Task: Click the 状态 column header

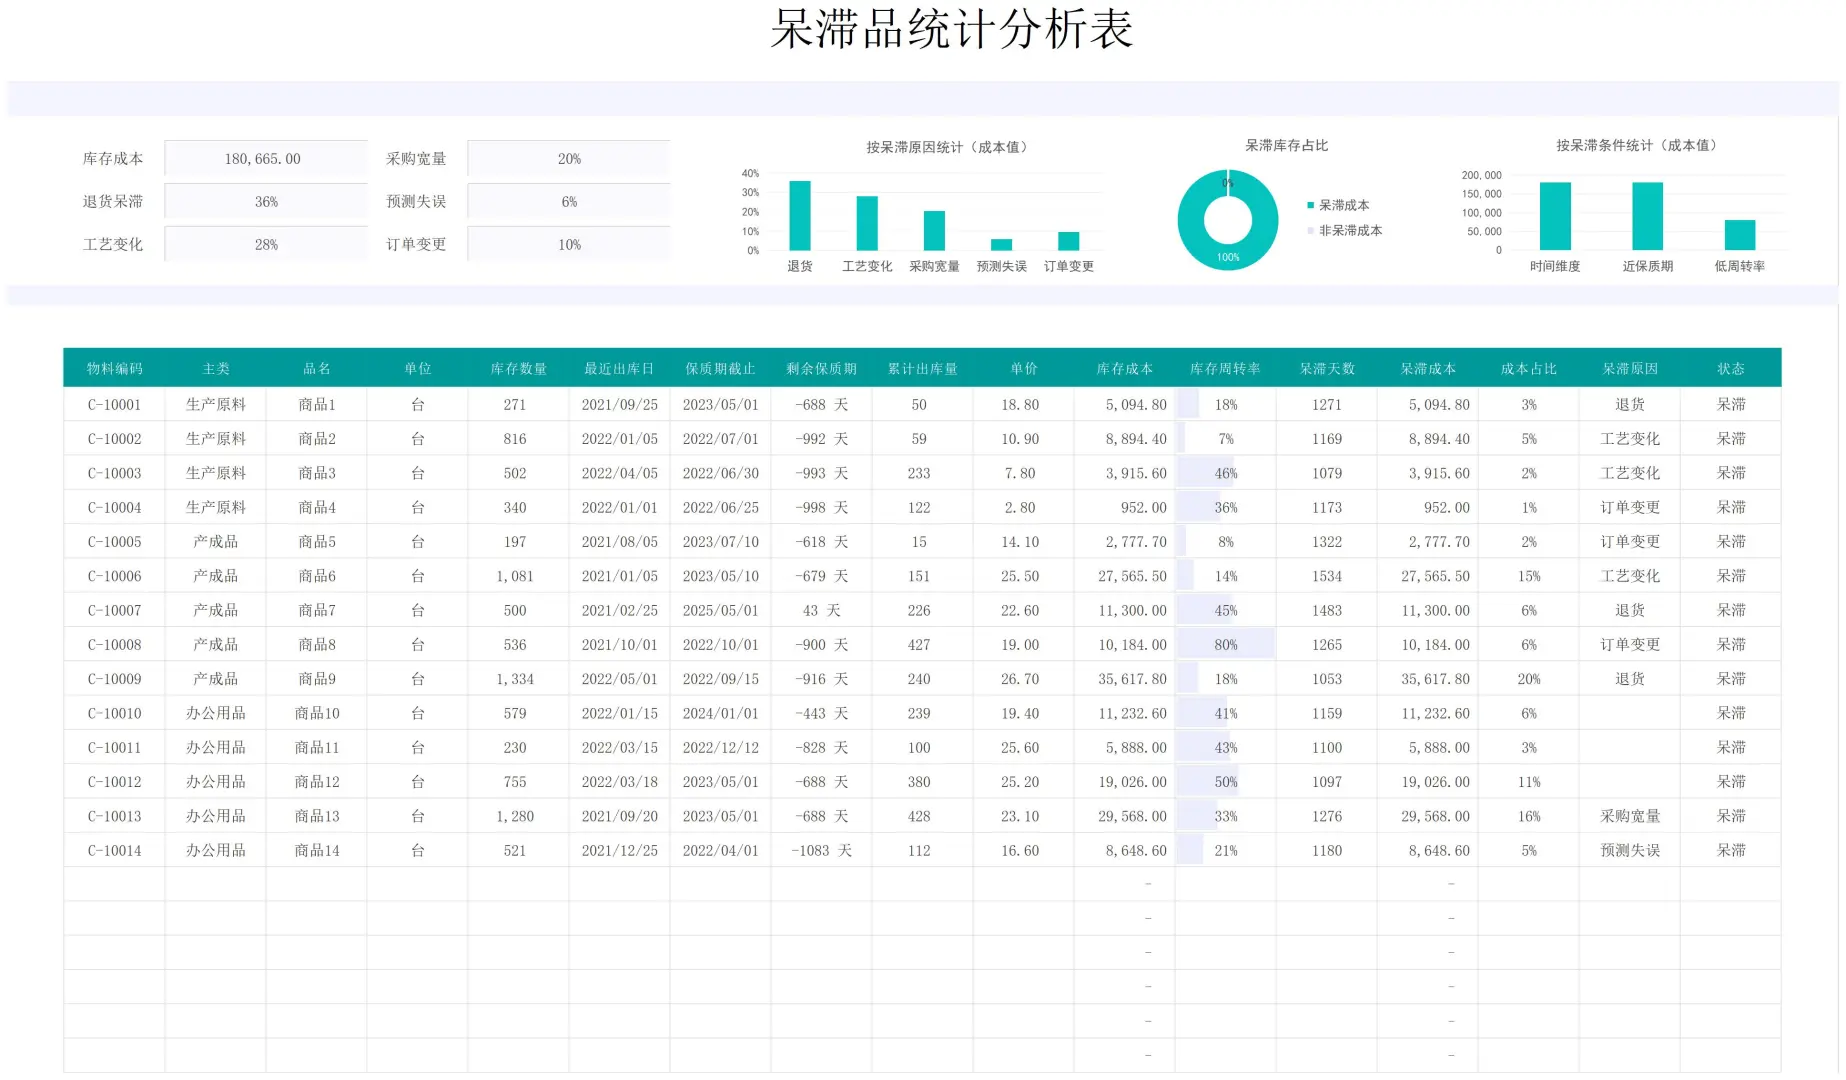Action: 1731,368
